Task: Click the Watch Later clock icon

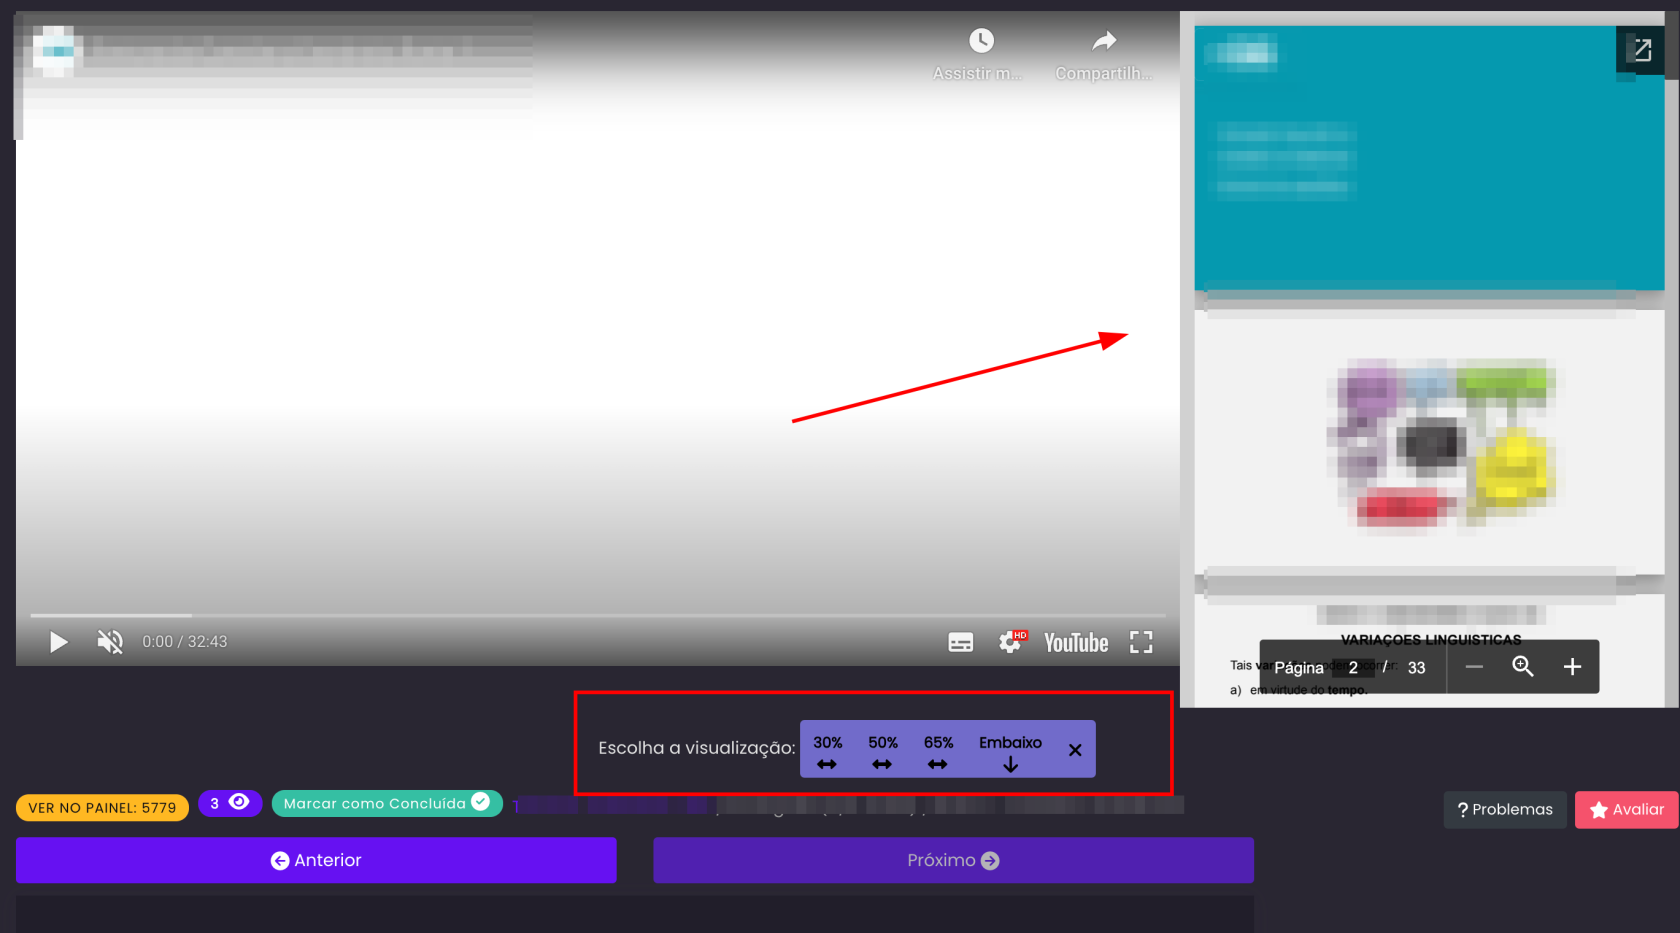Action: [981, 41]
